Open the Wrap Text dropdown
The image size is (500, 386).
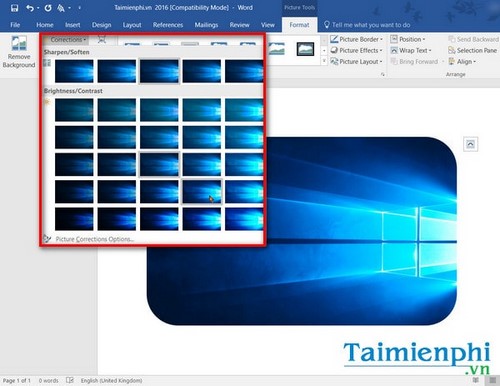[x=411, y=50]
